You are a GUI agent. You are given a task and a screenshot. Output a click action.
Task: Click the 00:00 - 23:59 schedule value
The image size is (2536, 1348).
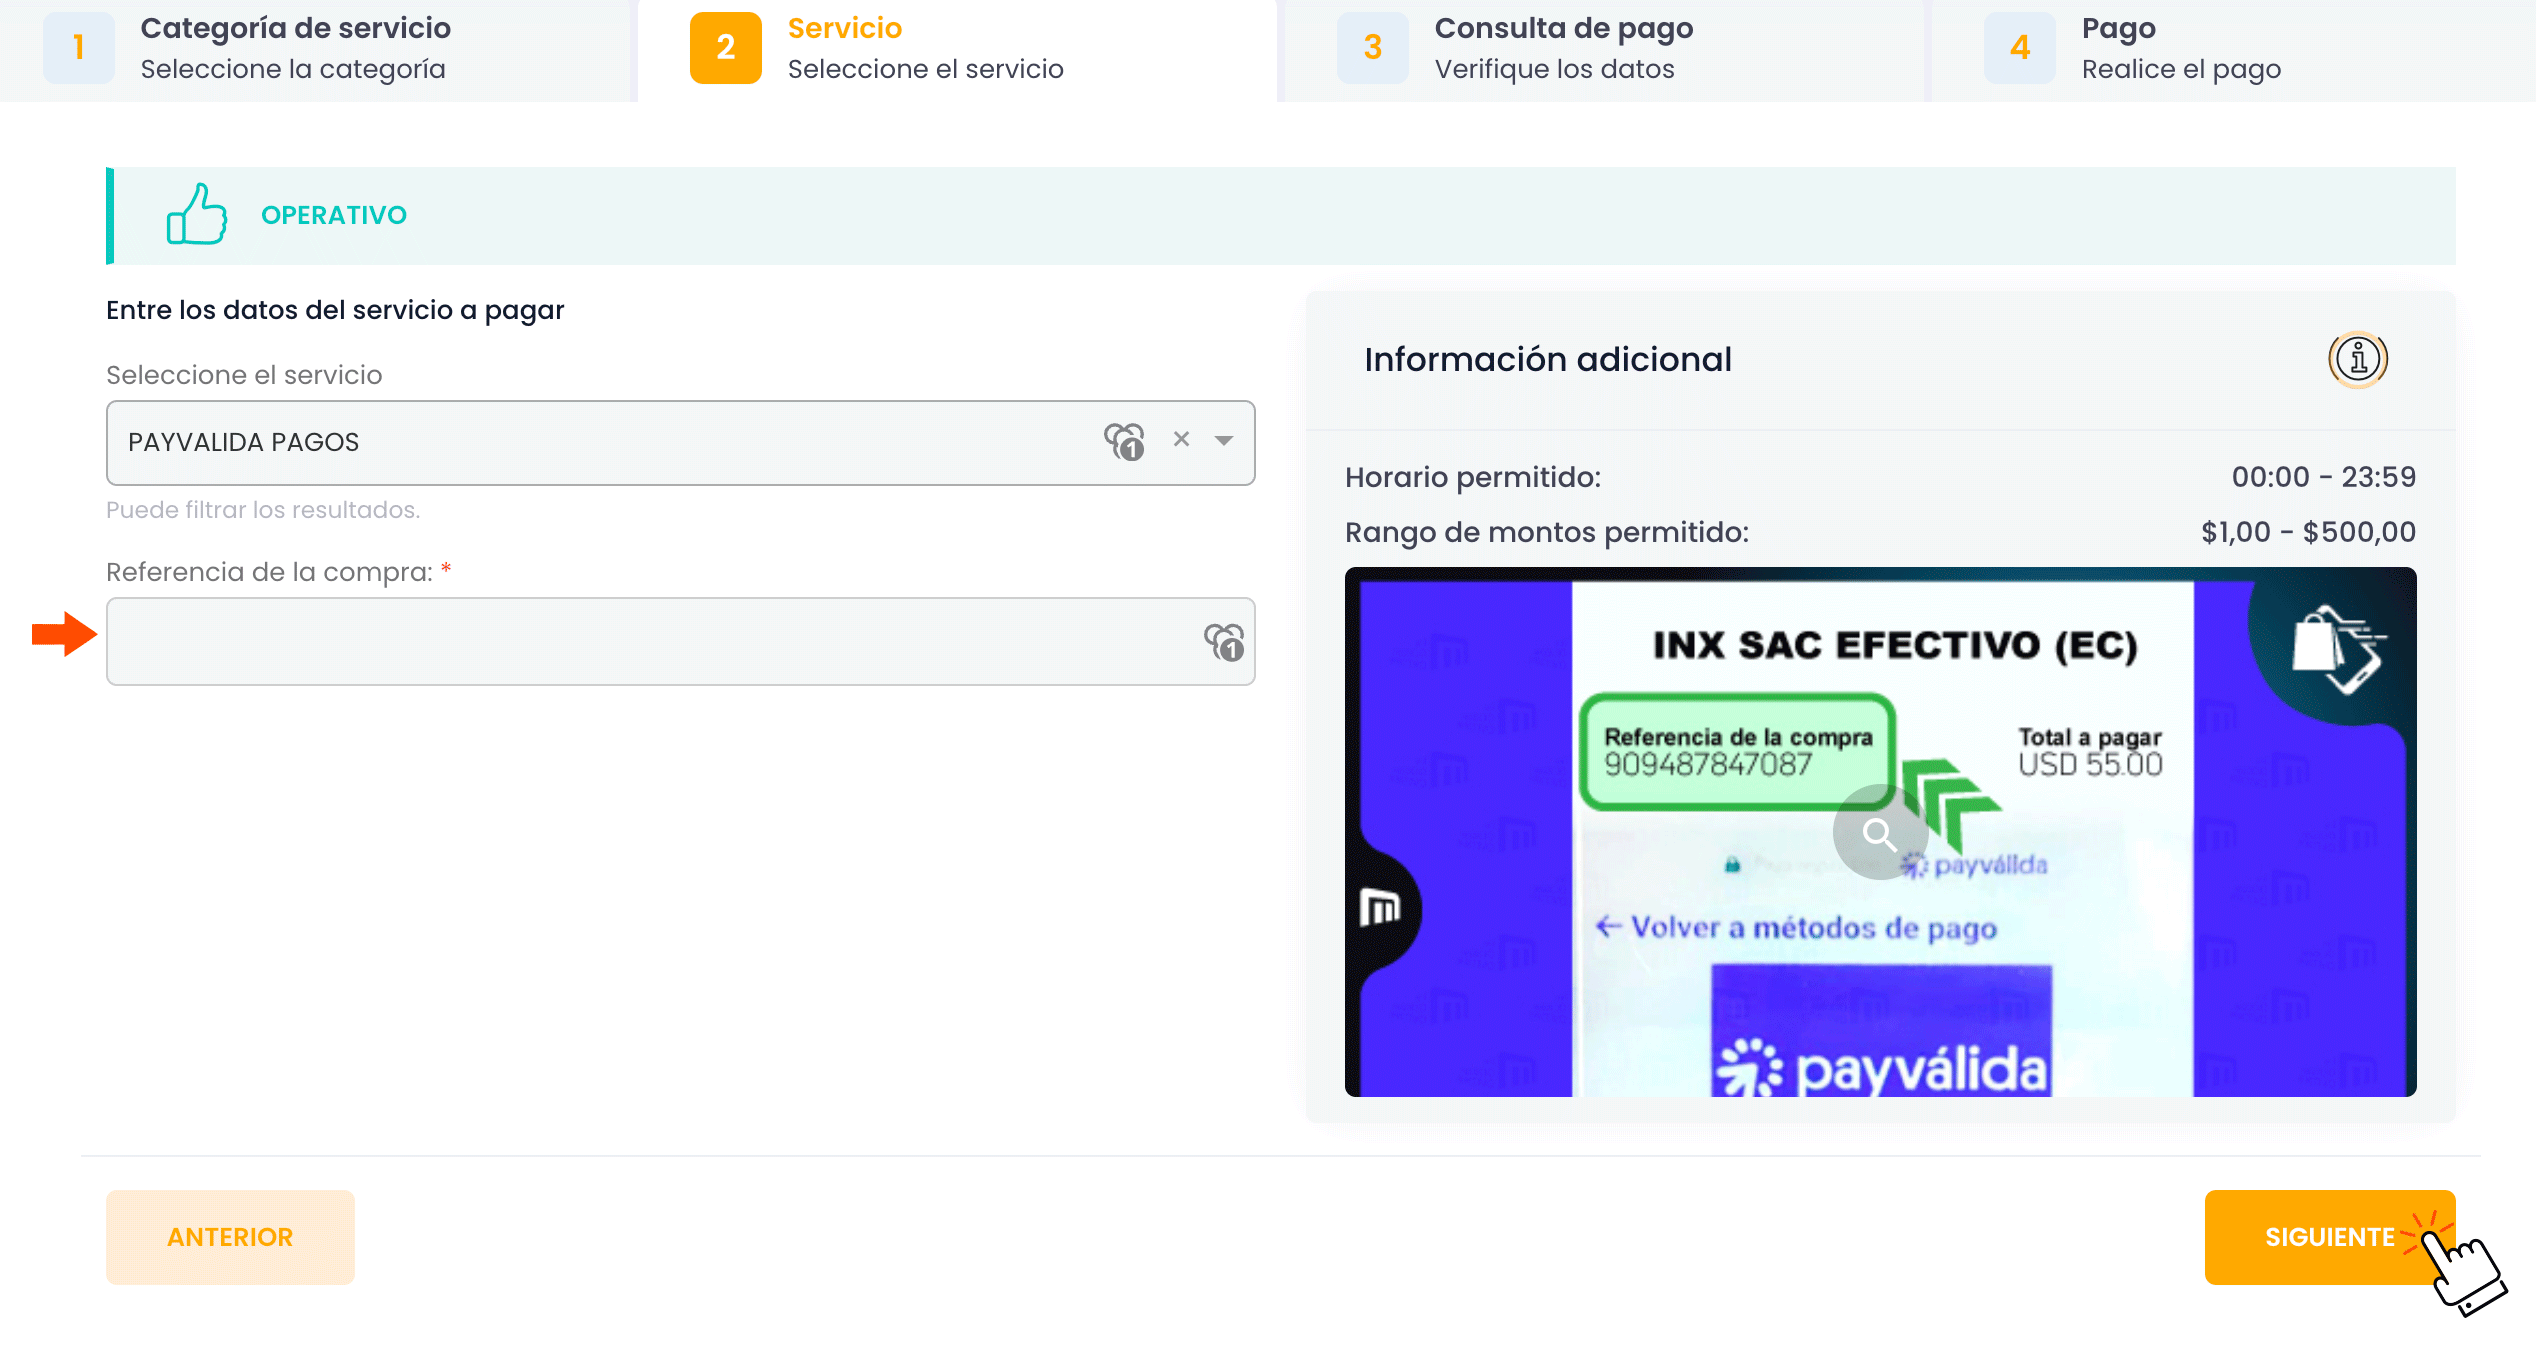(2323, 477)
